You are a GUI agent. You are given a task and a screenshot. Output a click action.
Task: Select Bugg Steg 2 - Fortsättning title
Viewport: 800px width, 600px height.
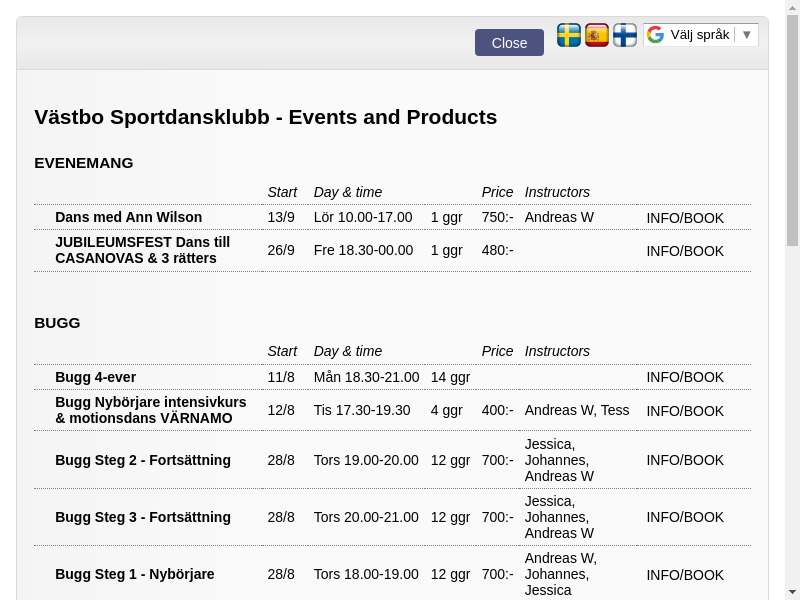(x=143, y=460)
